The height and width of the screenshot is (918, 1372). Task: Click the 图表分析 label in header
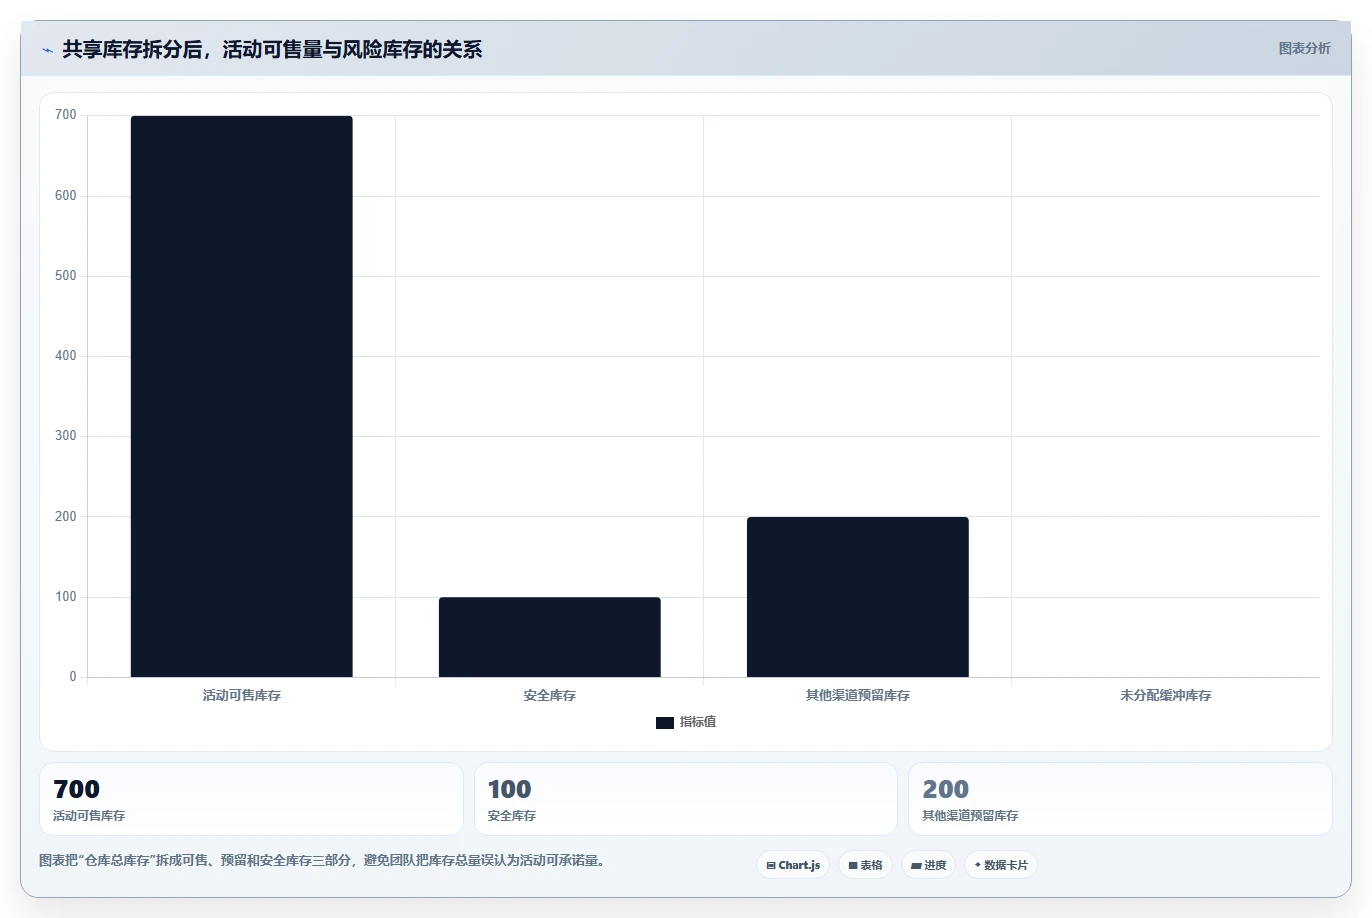coord(1304,48)
